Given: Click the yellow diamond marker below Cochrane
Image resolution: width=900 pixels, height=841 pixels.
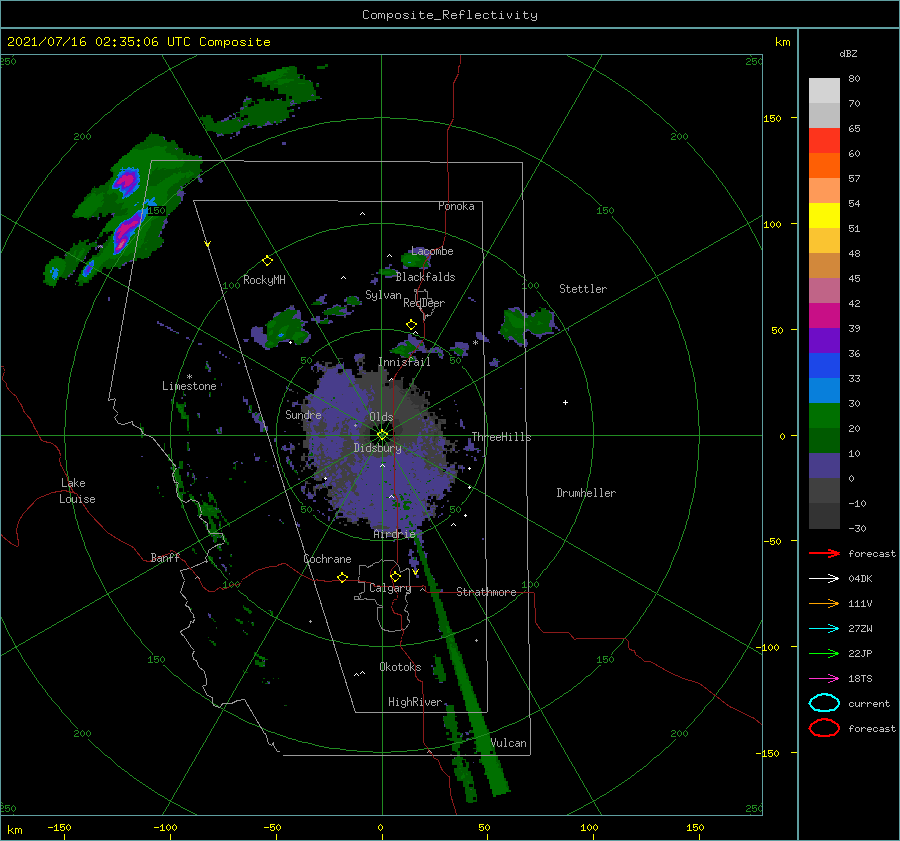Looking at the screenshot, I should (x=342, y=577).
